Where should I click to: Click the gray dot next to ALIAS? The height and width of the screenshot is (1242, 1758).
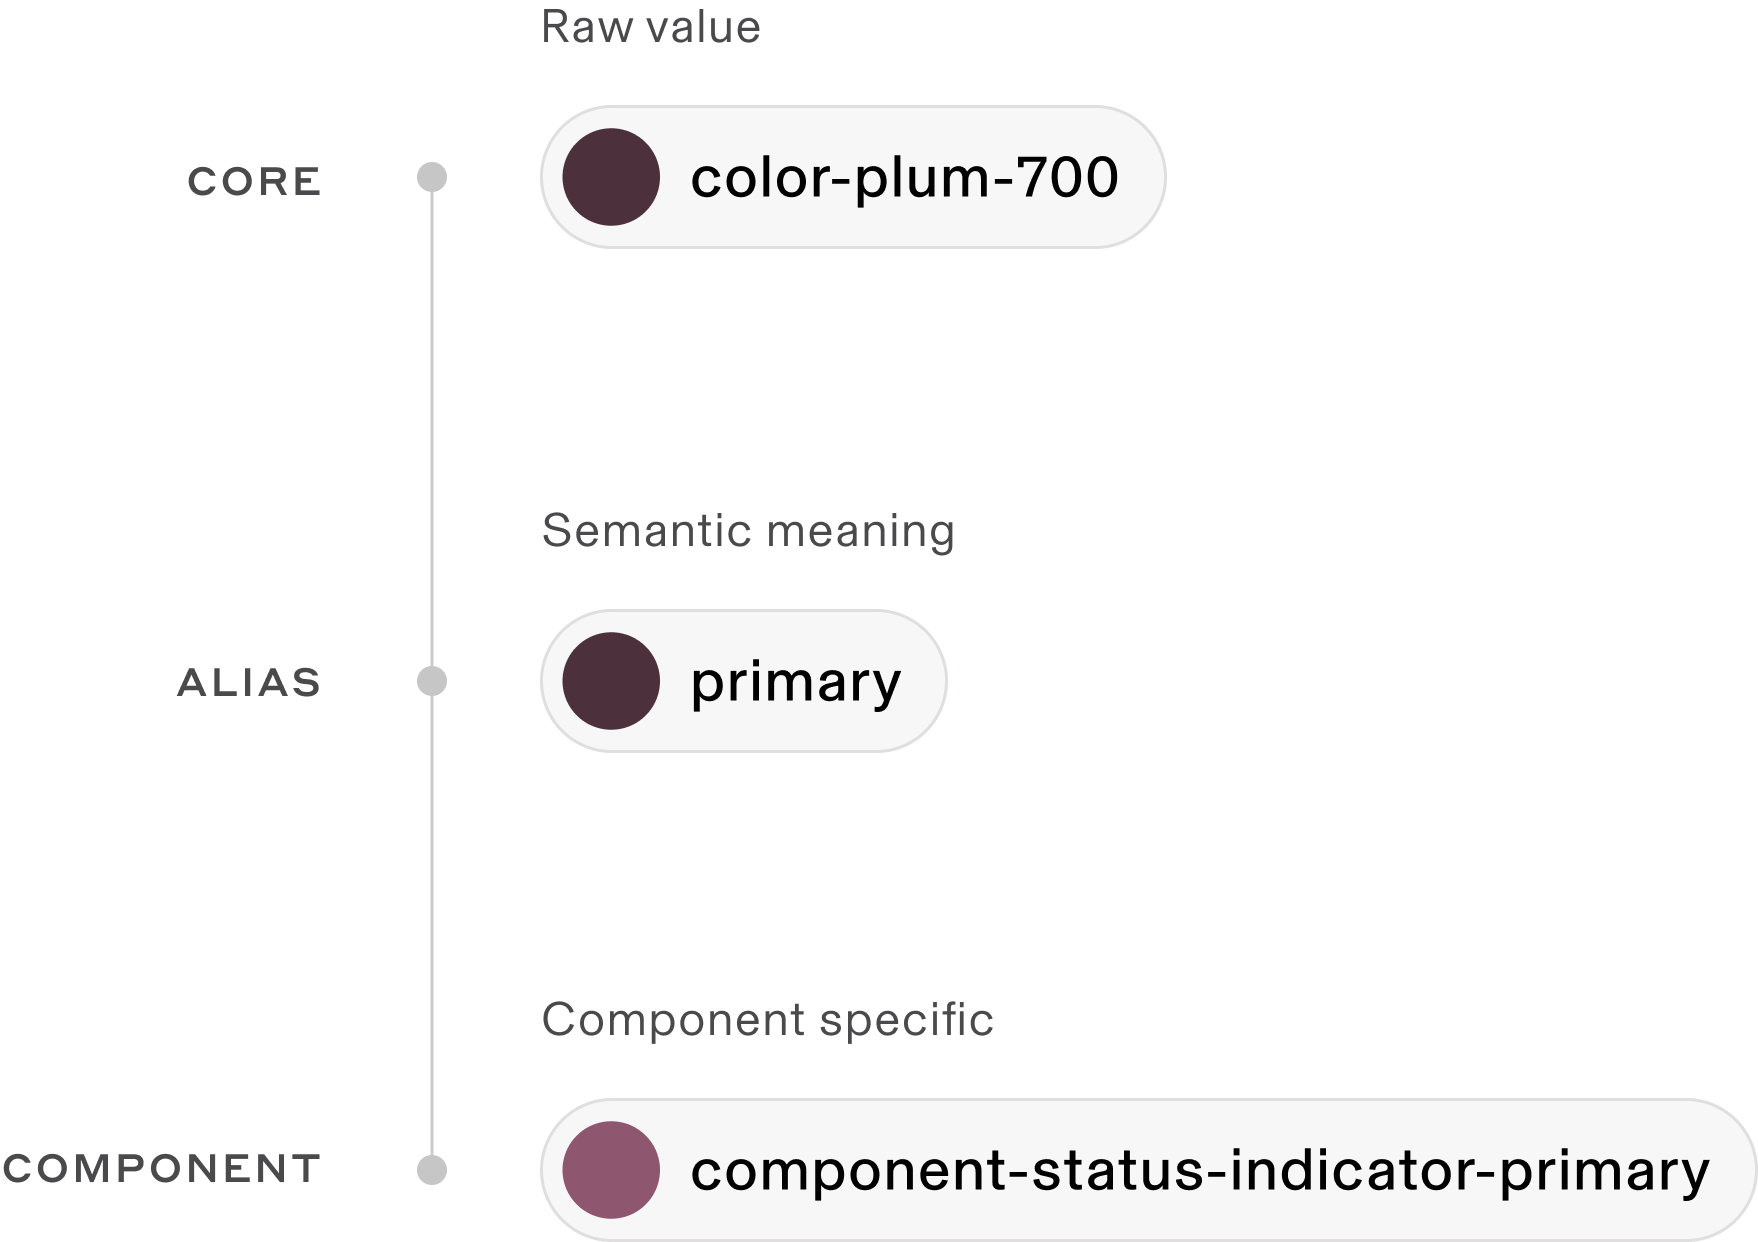[x=432, y=682]
